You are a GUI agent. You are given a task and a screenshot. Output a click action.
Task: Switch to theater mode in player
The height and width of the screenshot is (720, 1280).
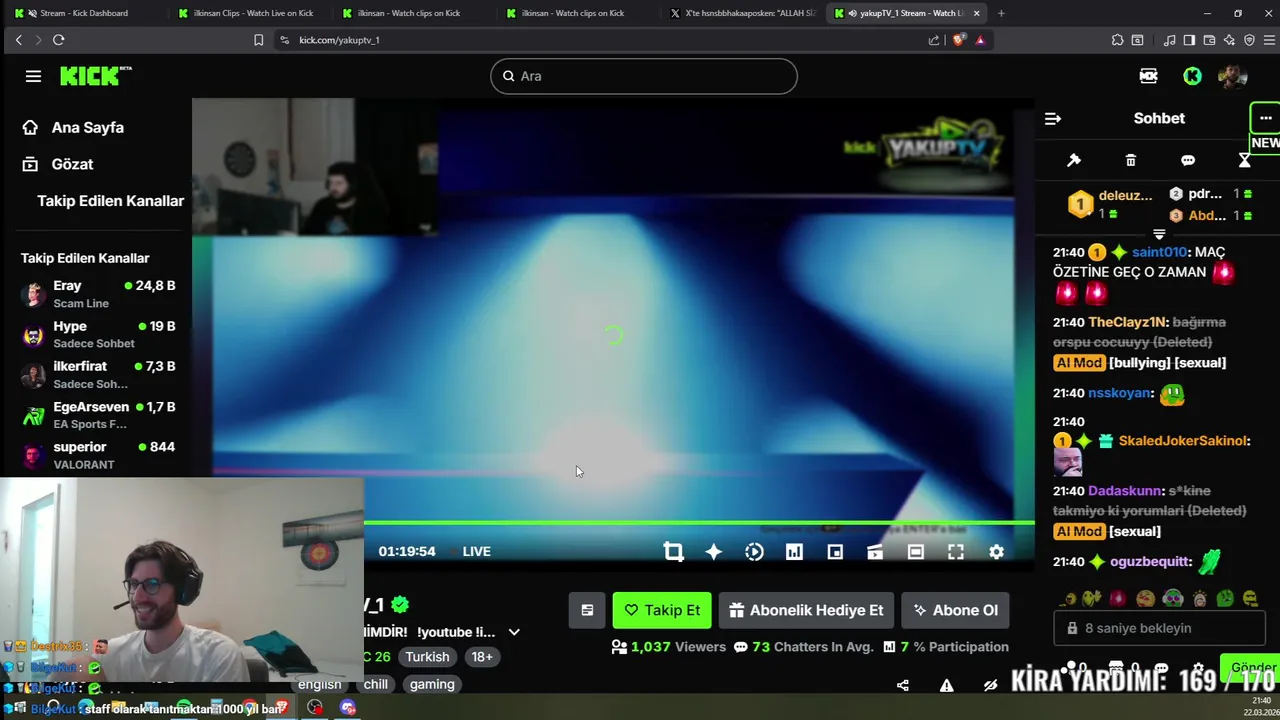coord(915,552)
